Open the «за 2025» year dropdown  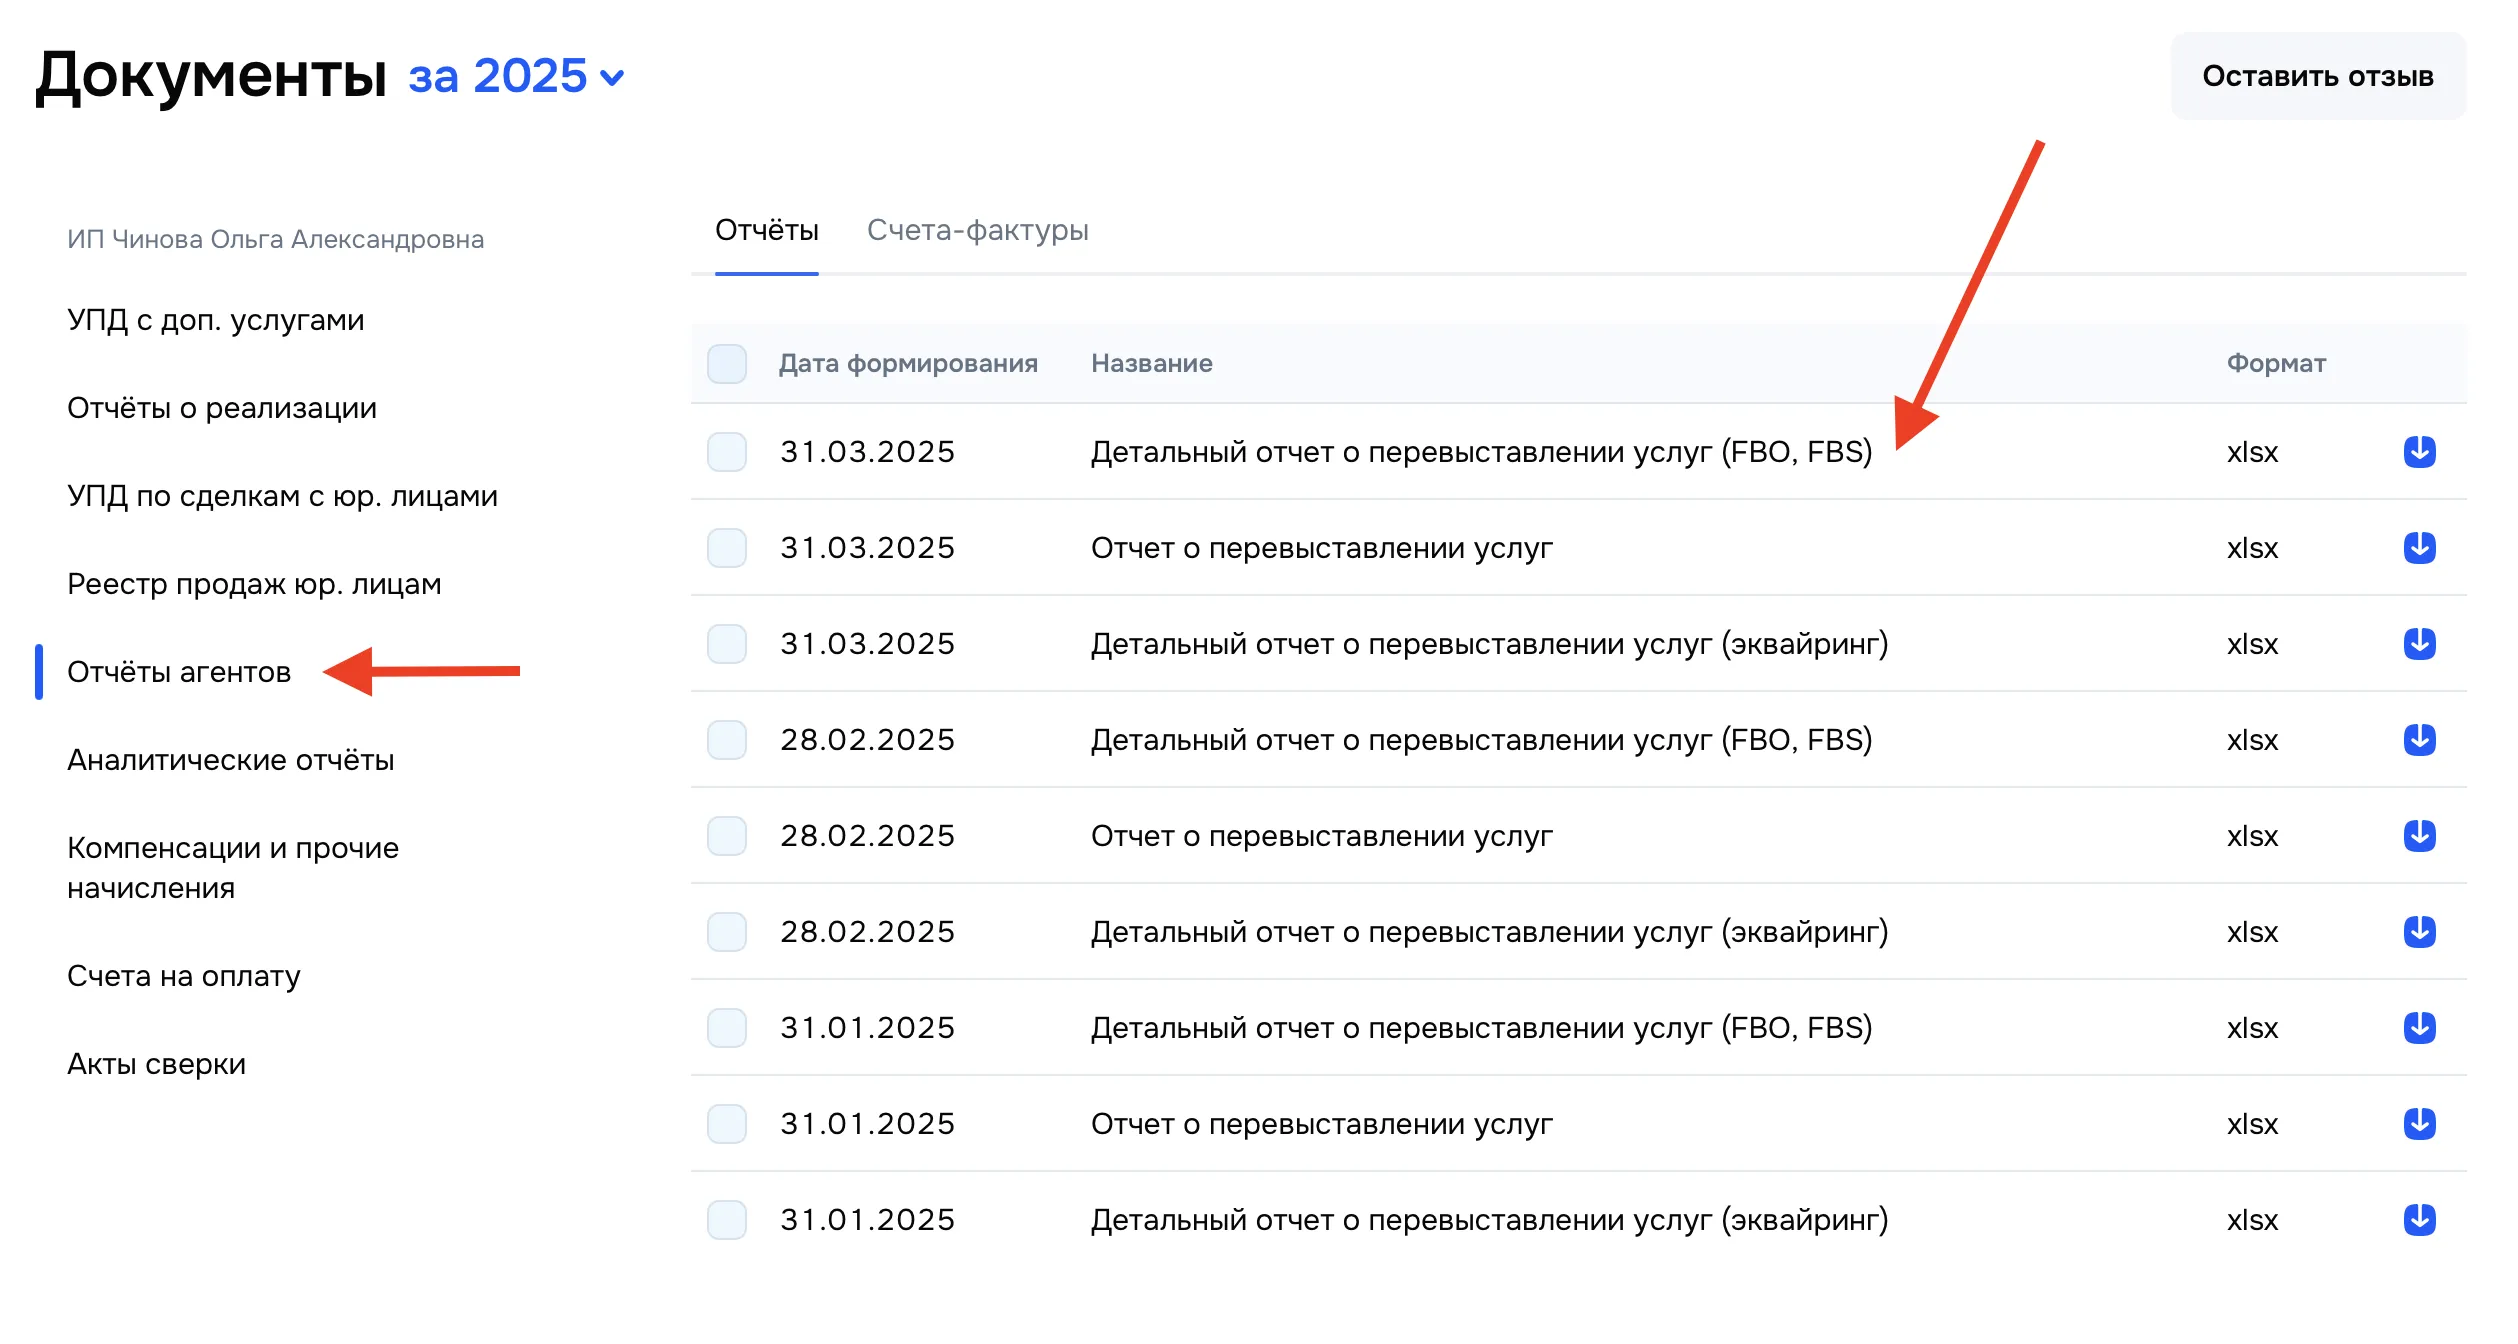516,77
